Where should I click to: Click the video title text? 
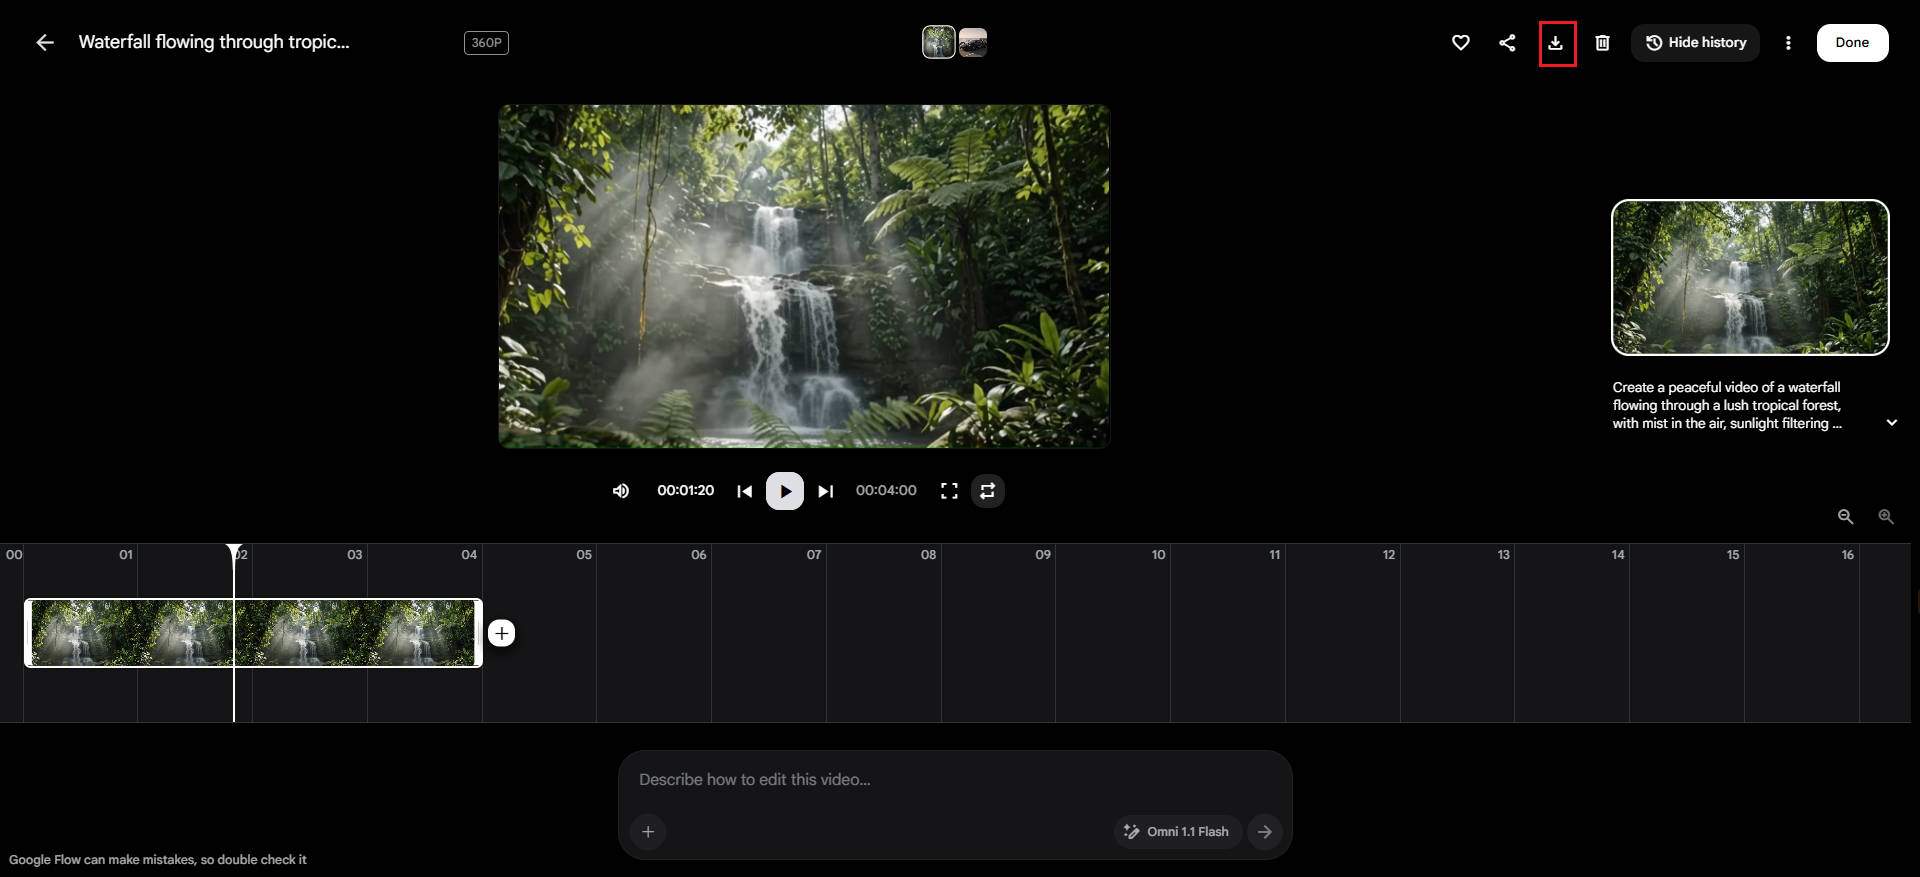tap(214, 42)
